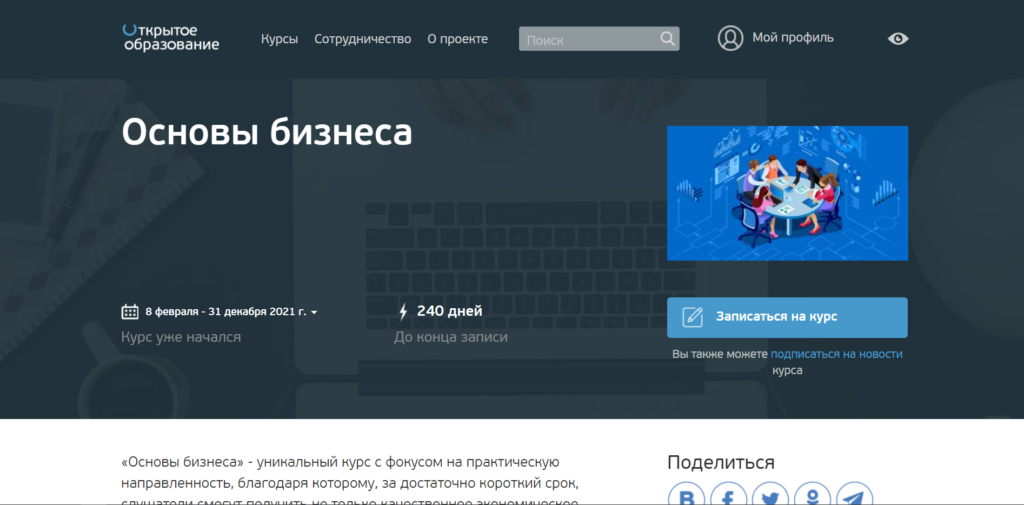Share the course on Facebook
Viewport: 1024px width, 505px height.
pos(729,496)
